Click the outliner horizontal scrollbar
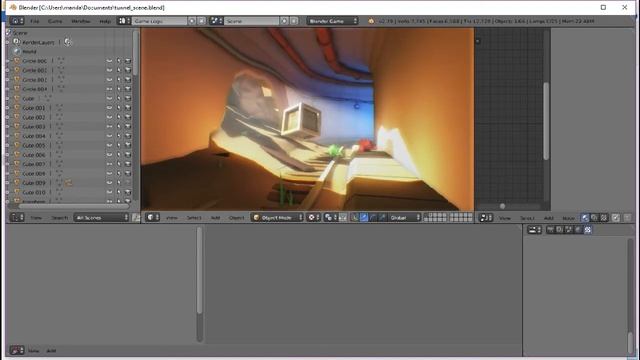This screenshot has height=360, width=640. [74, 206]
